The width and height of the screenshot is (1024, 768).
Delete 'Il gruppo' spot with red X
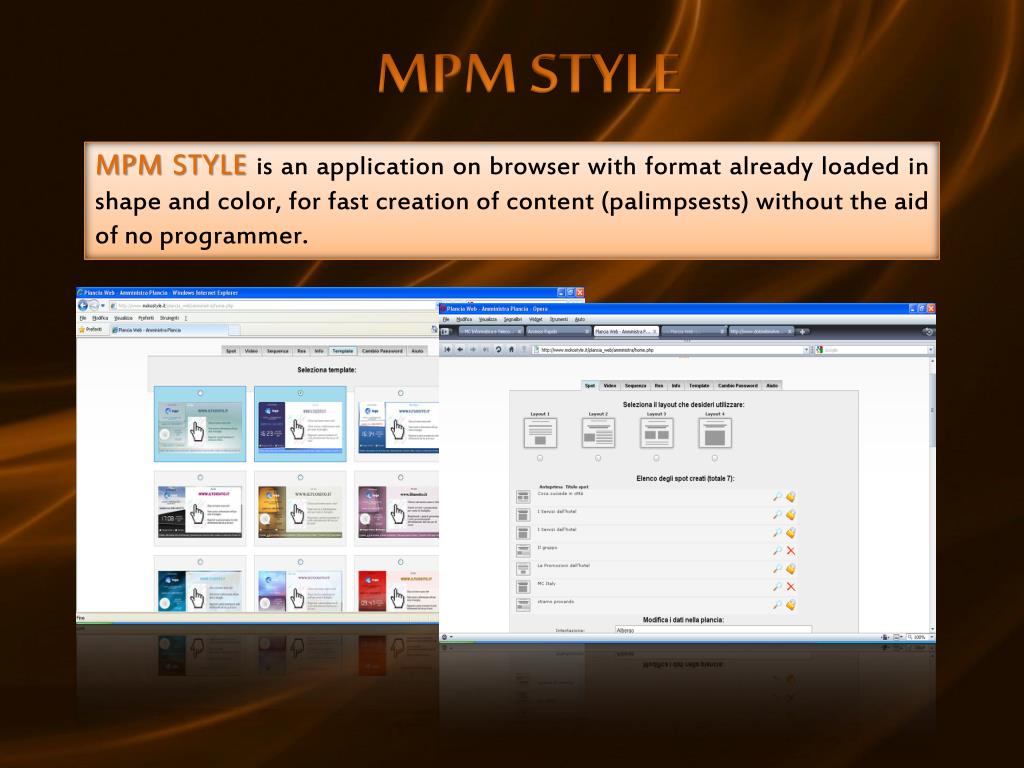coord(791,551)
